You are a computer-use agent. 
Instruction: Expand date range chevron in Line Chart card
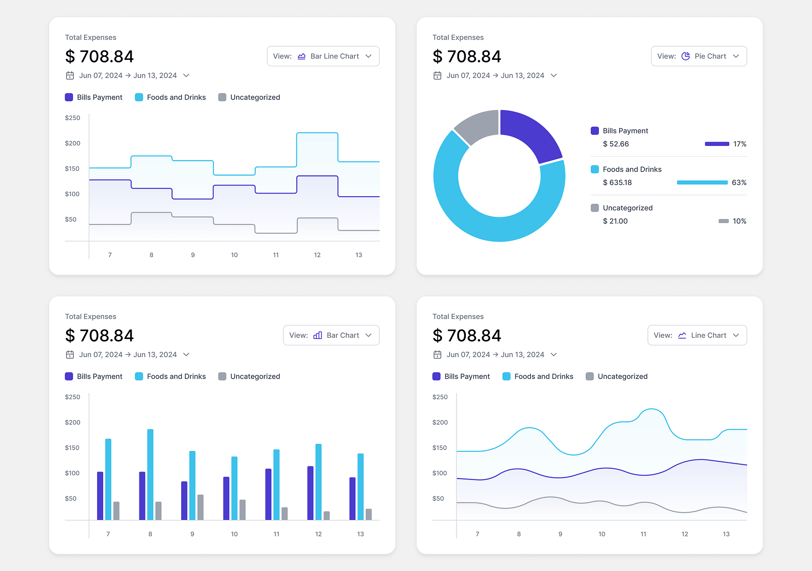(554, 355)
